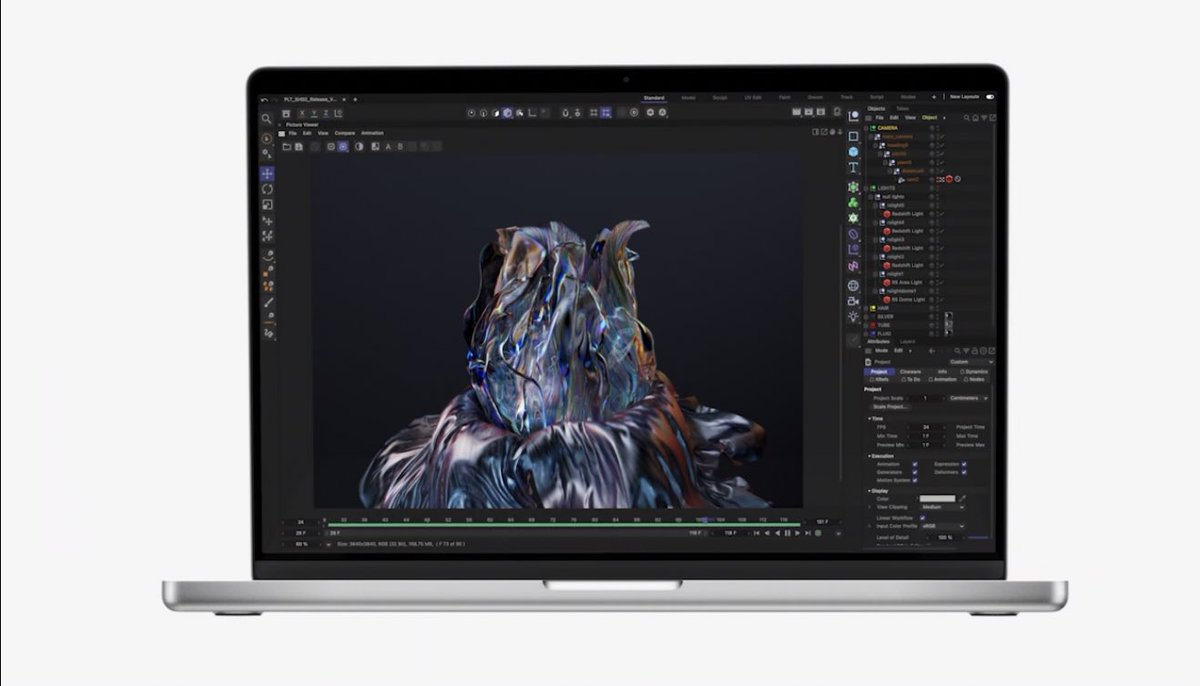Click the Brush tool in left toolbar

[x=267, y=302]
